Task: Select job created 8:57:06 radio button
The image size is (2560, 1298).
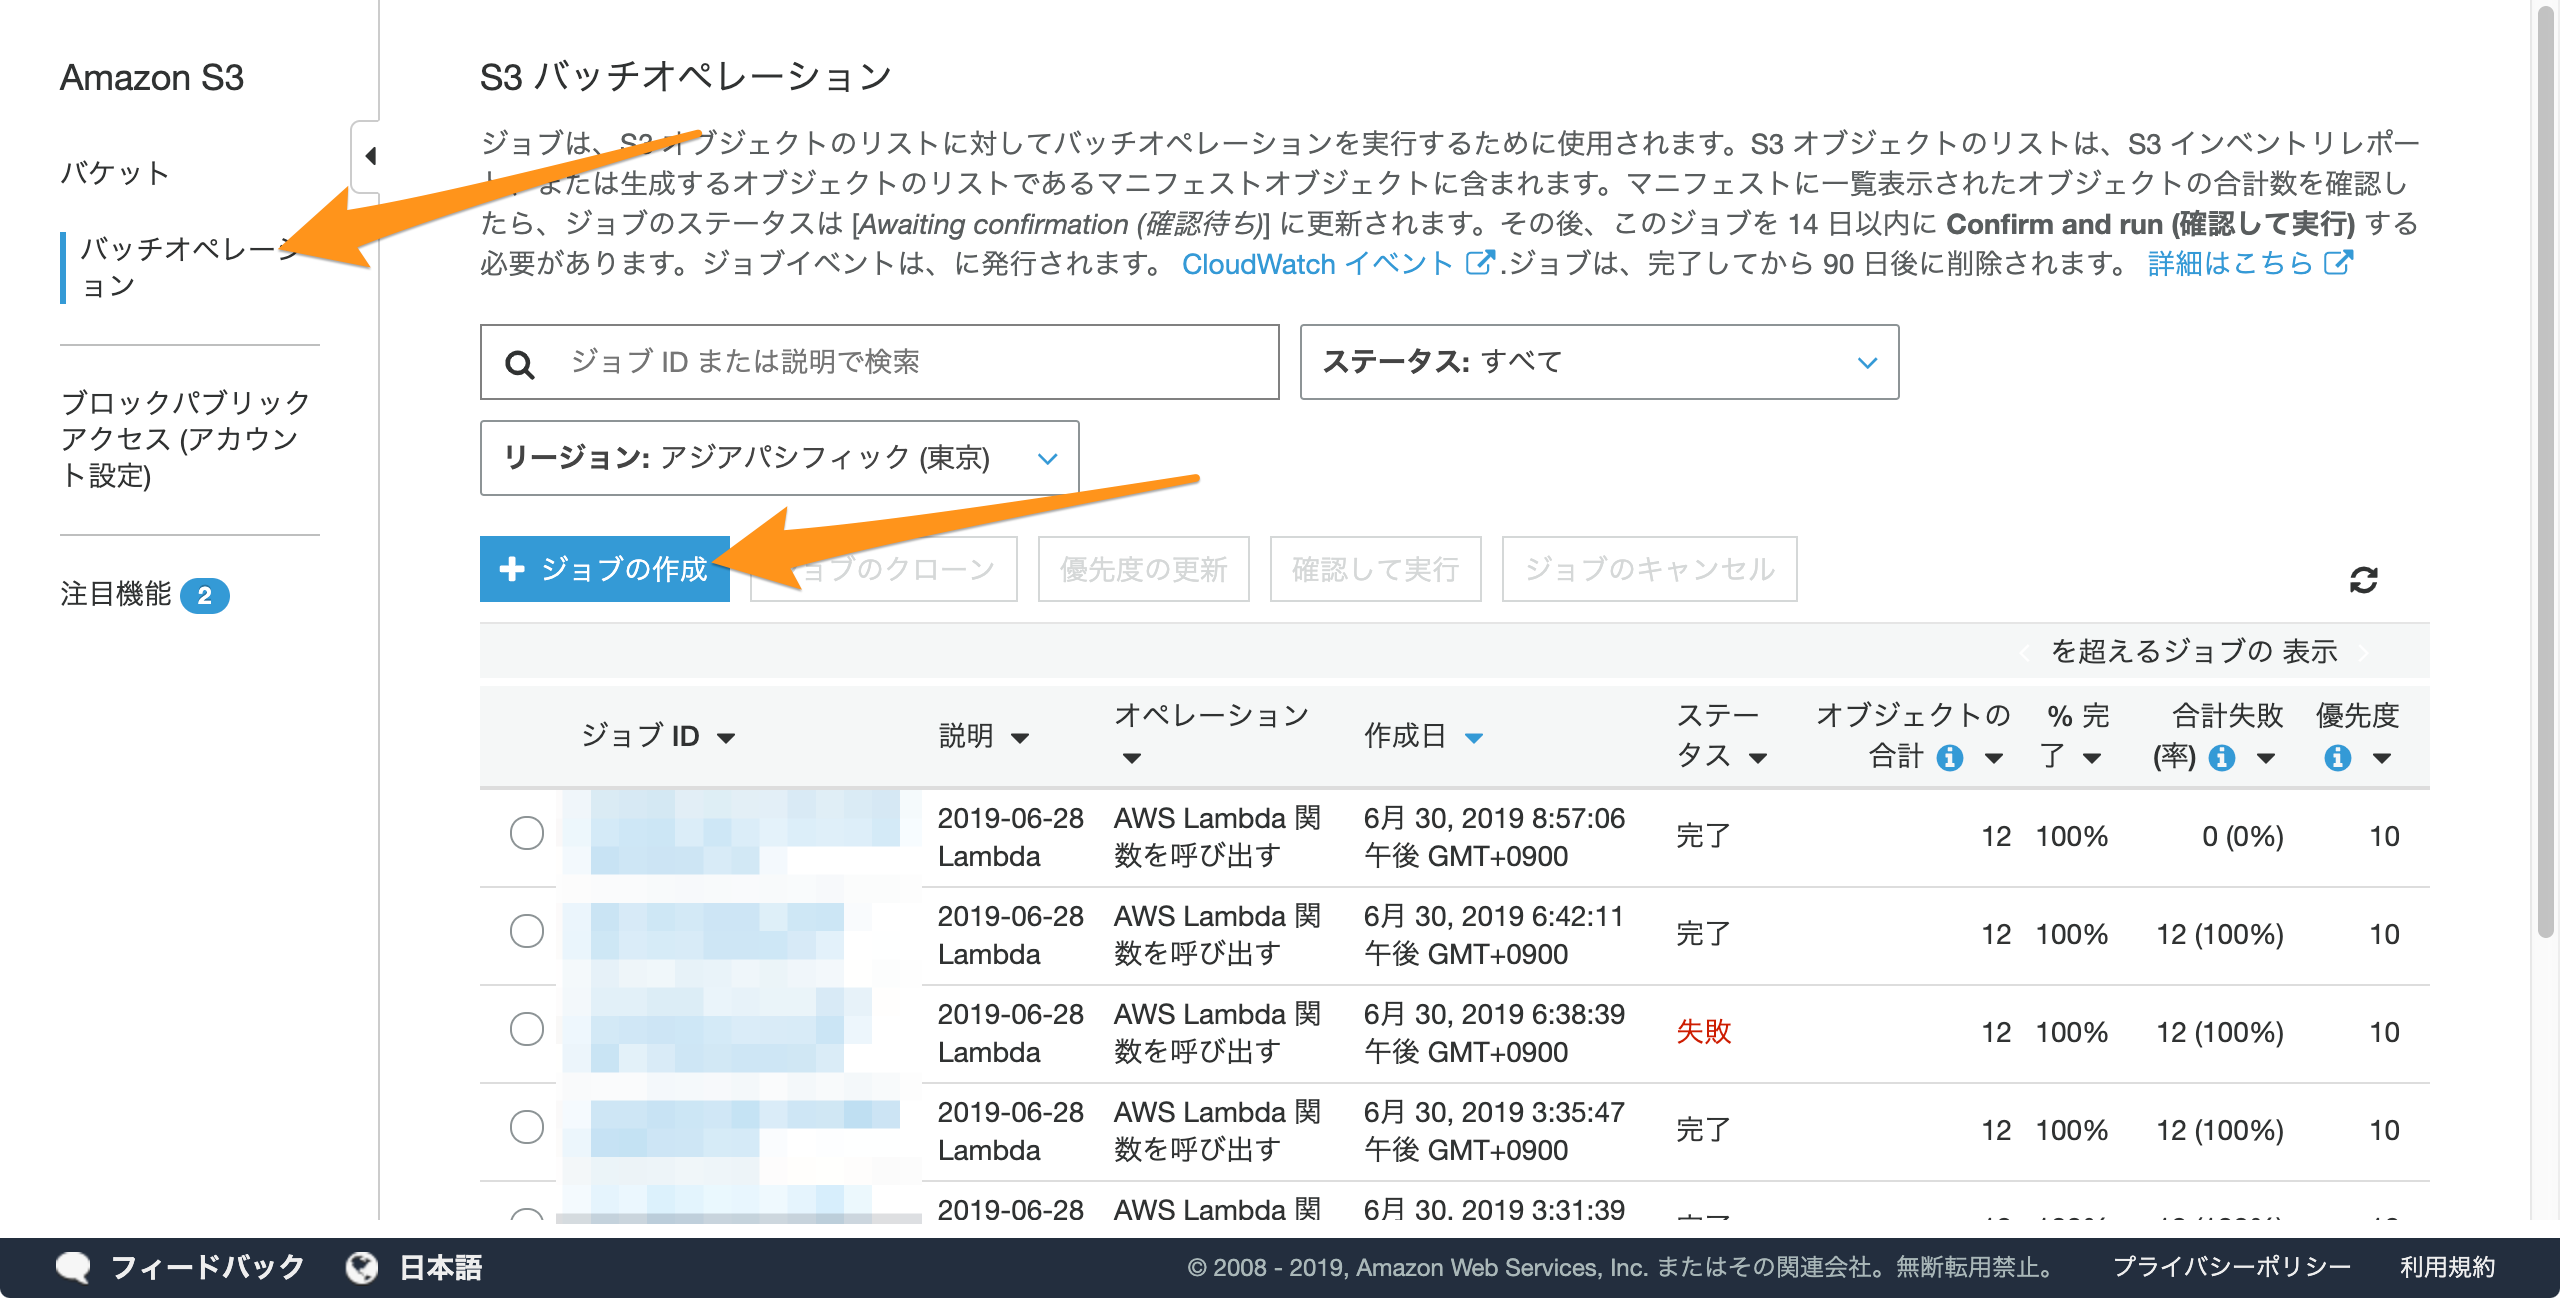Action: pos(526,833)
